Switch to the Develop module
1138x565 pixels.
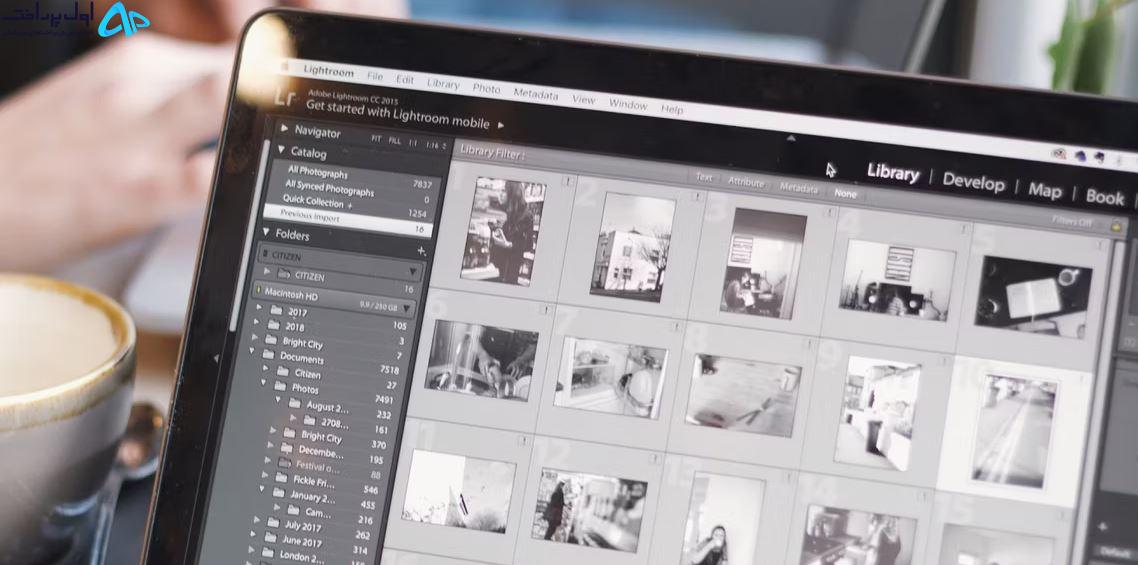(973, 182)
